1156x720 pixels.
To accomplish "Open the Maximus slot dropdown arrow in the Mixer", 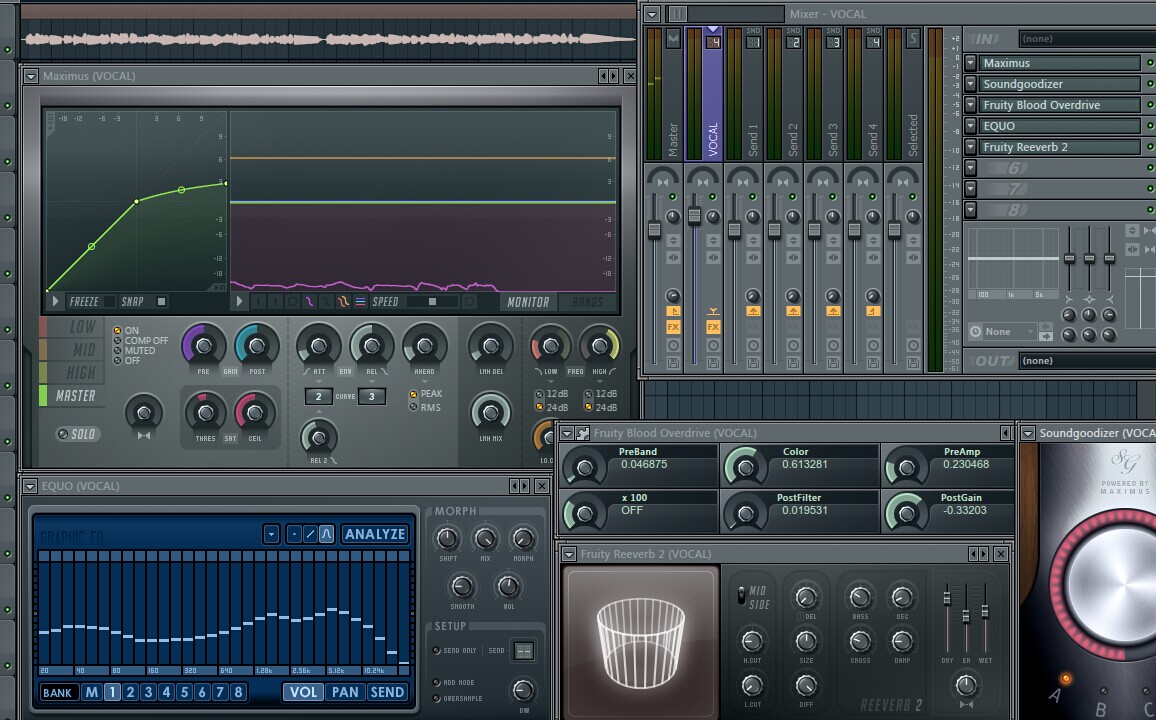I will tap(971, 63).
